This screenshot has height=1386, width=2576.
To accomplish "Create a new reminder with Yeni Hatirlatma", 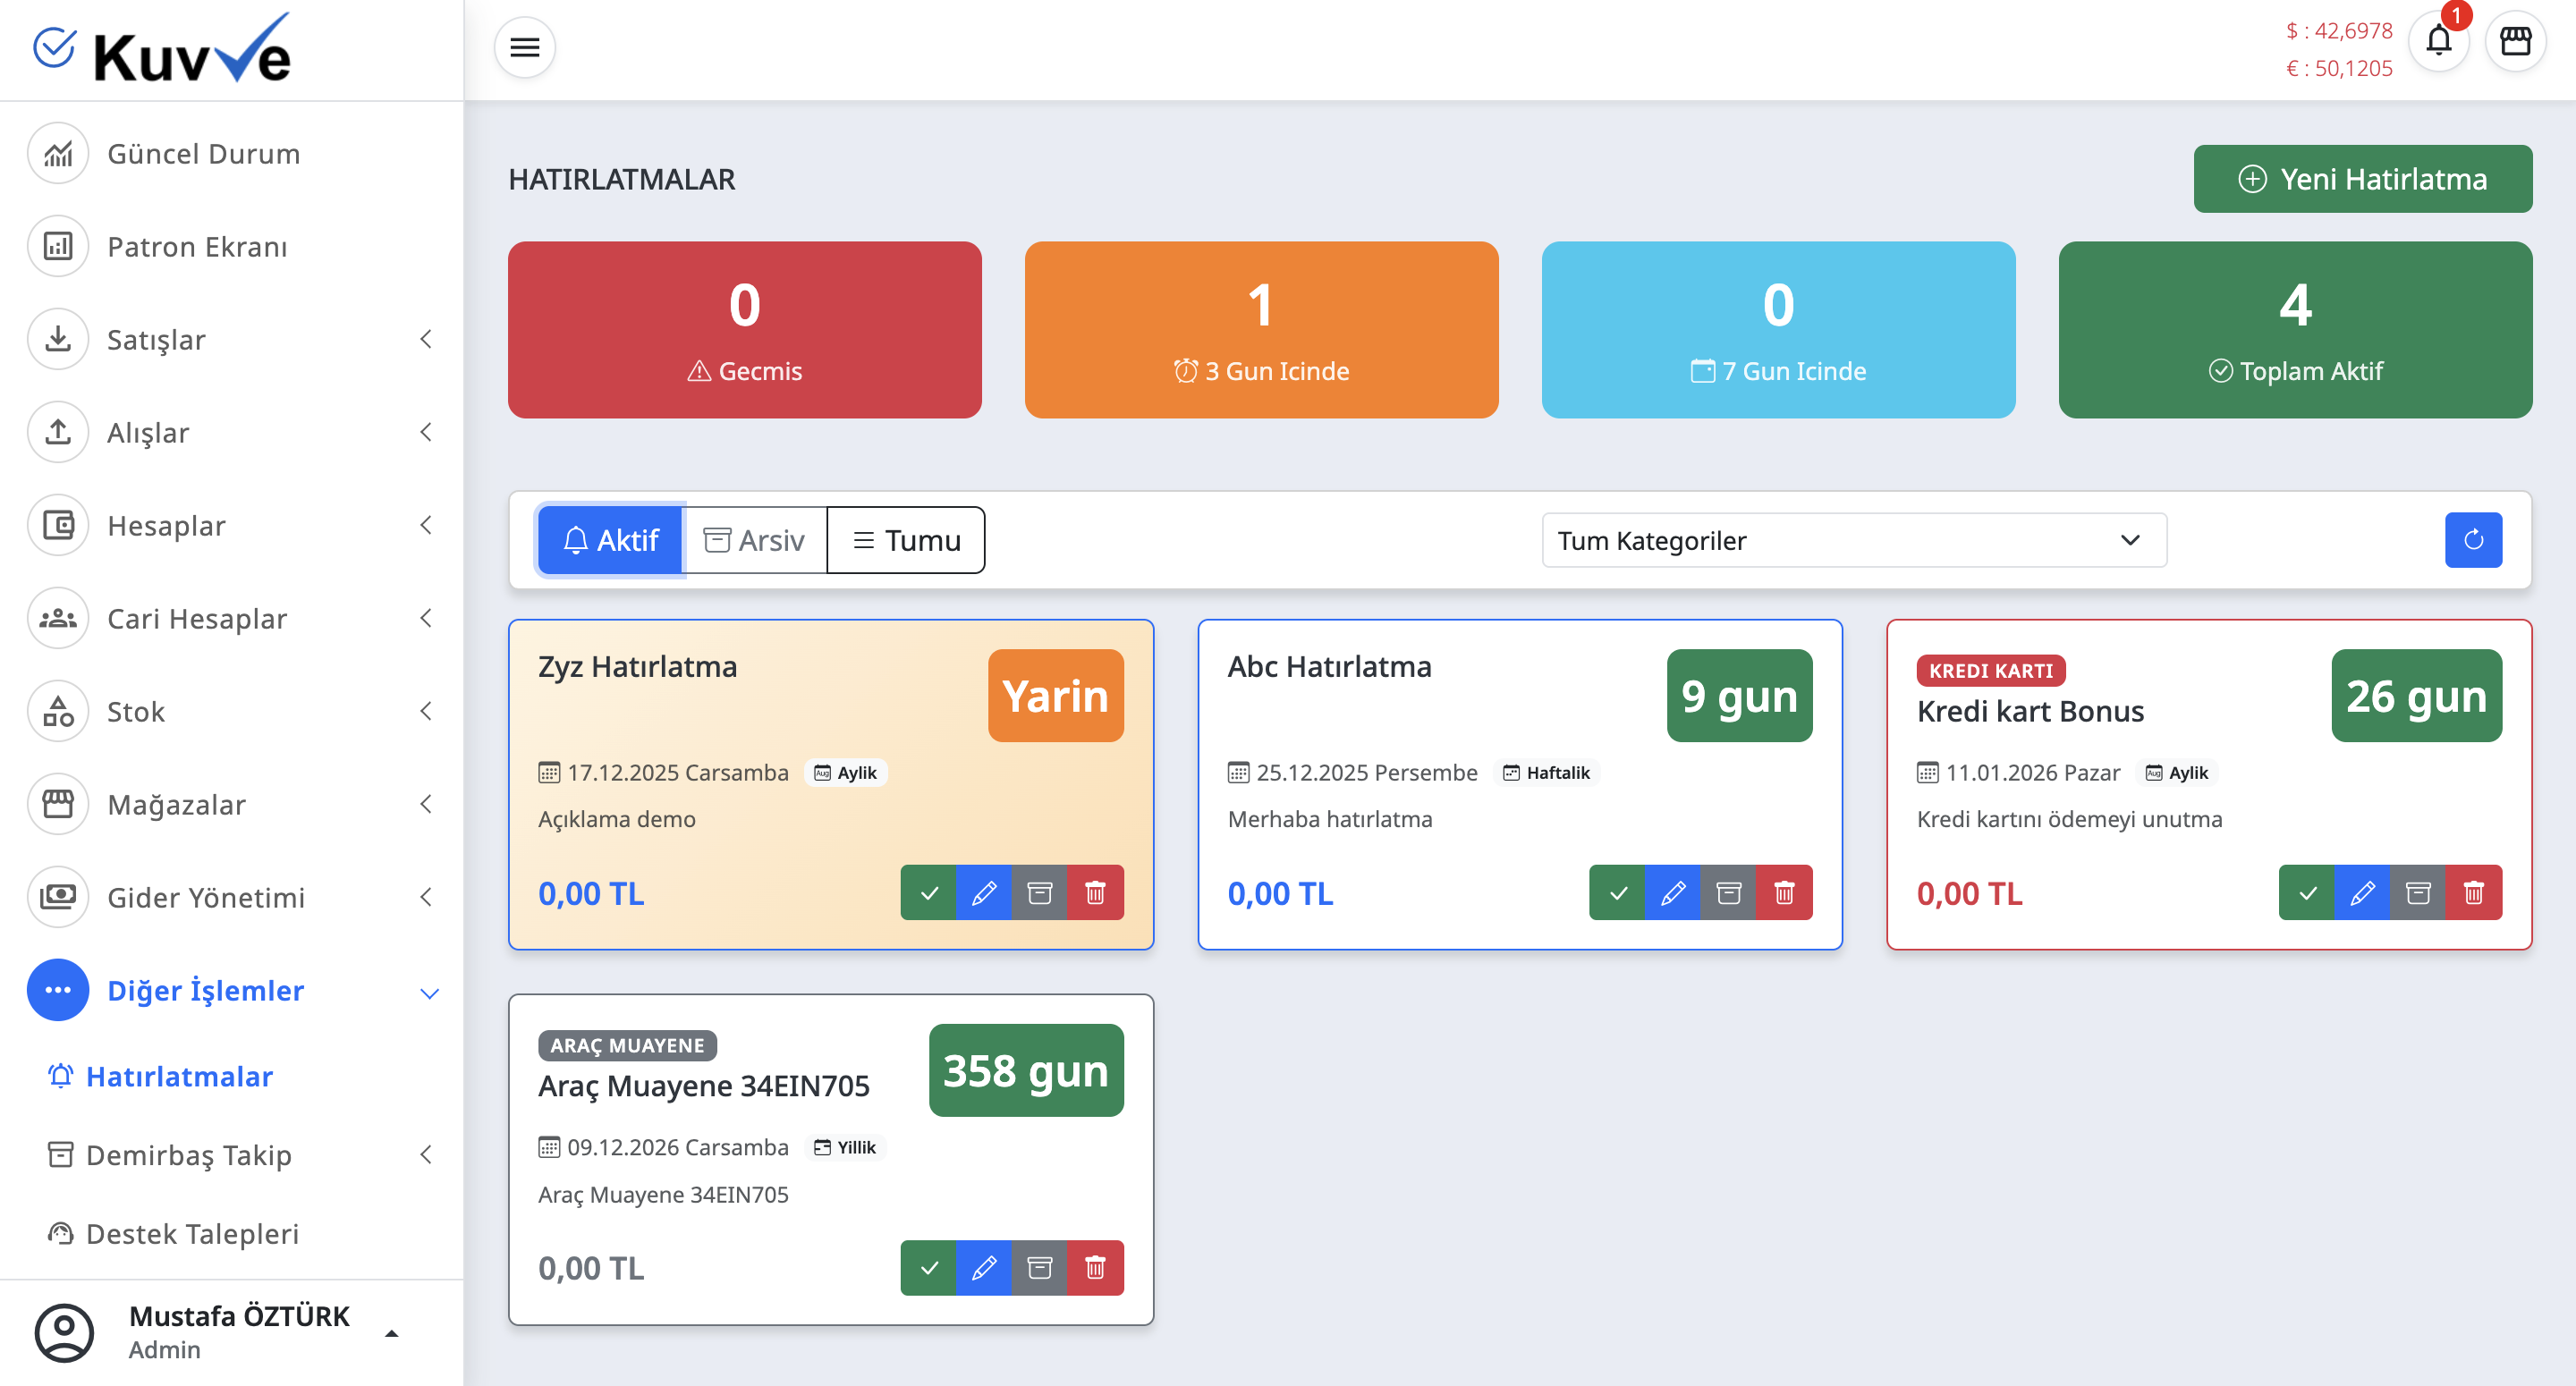I will pos(2362,179).
